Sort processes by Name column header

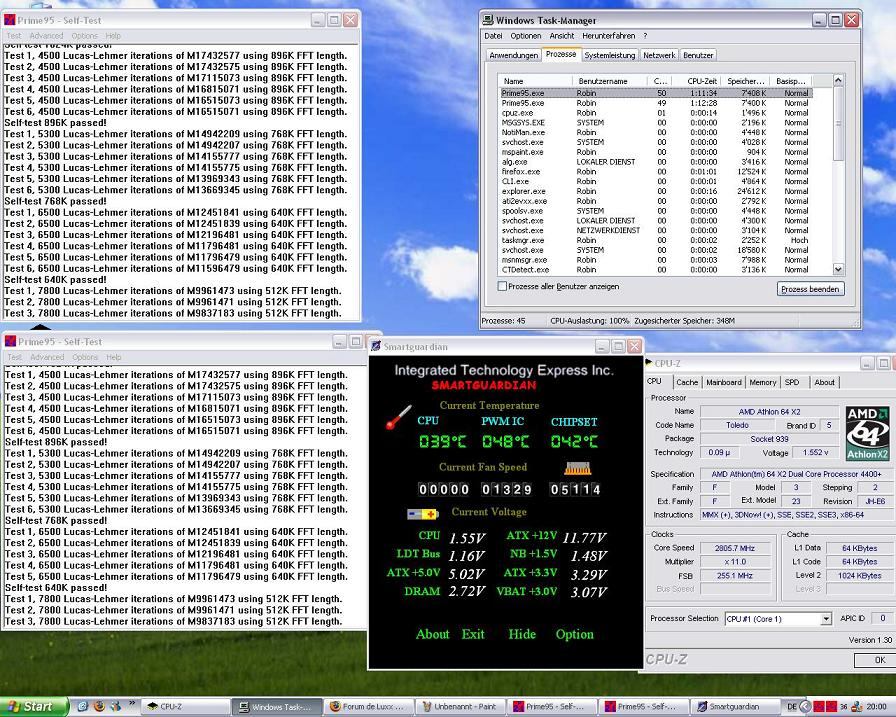[536, 81]
